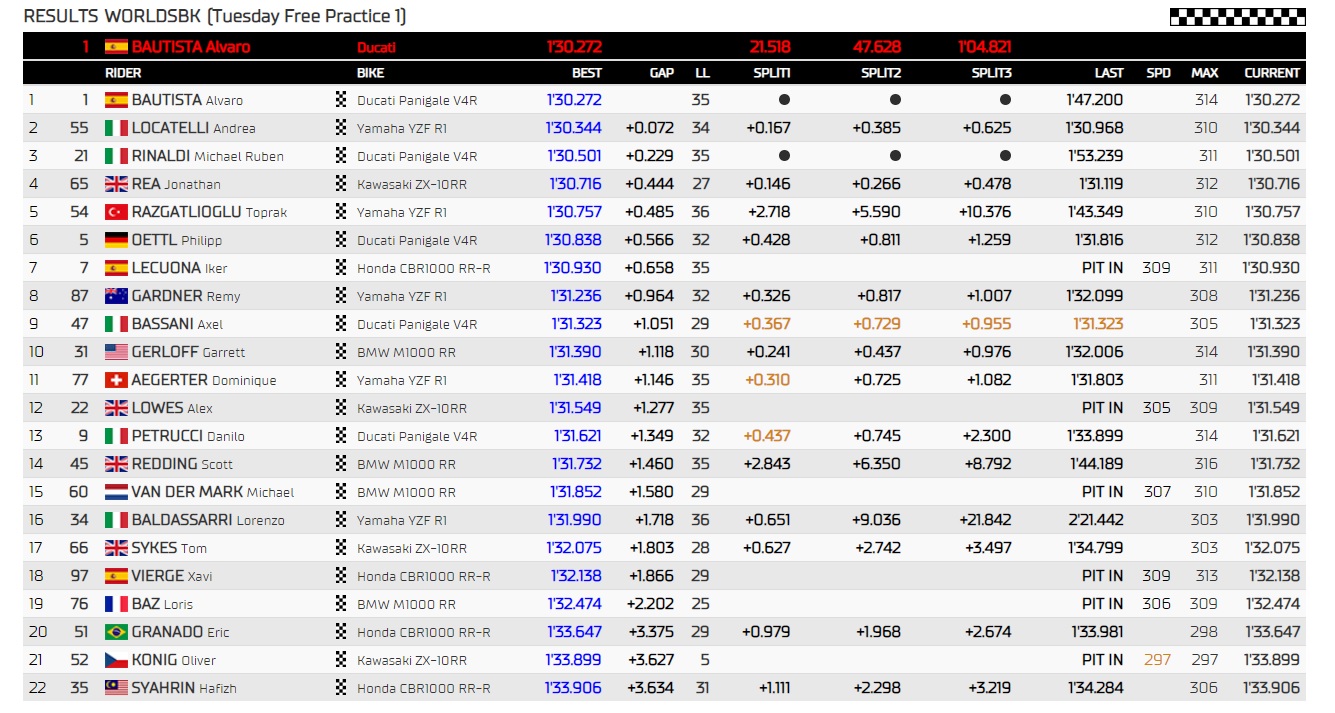The width and height of the screenshot is (1335, 713).
Task: Click the BIKE column header
Action: tap(370, 73)
